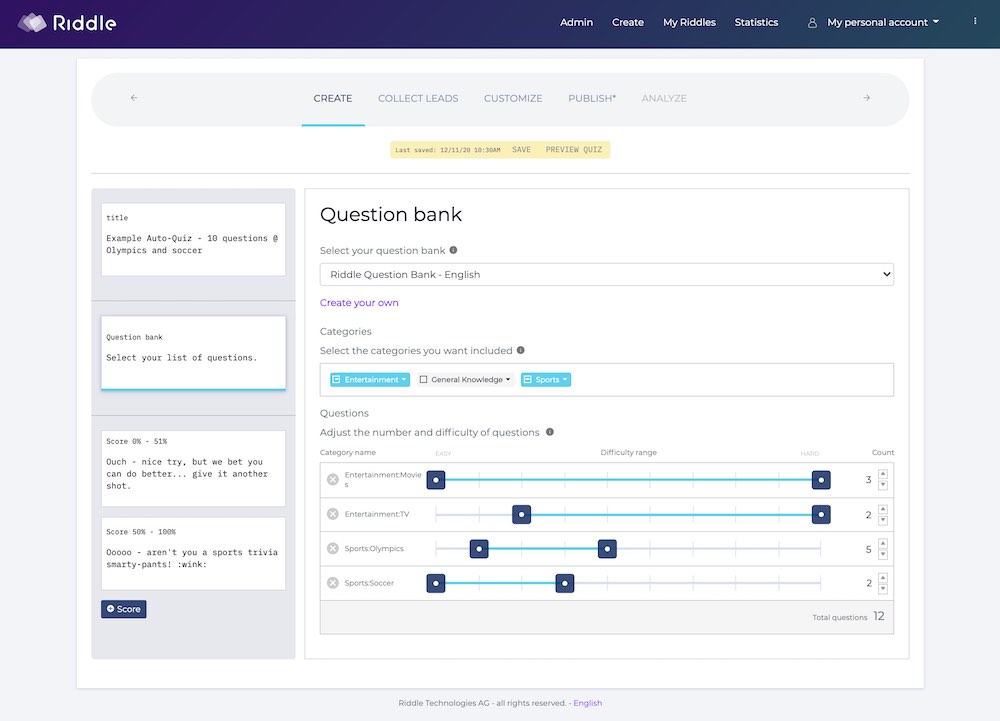Increase the Sports:Soccer question count
Viewport: 1000px width, 721px height.
click(883, 578)
